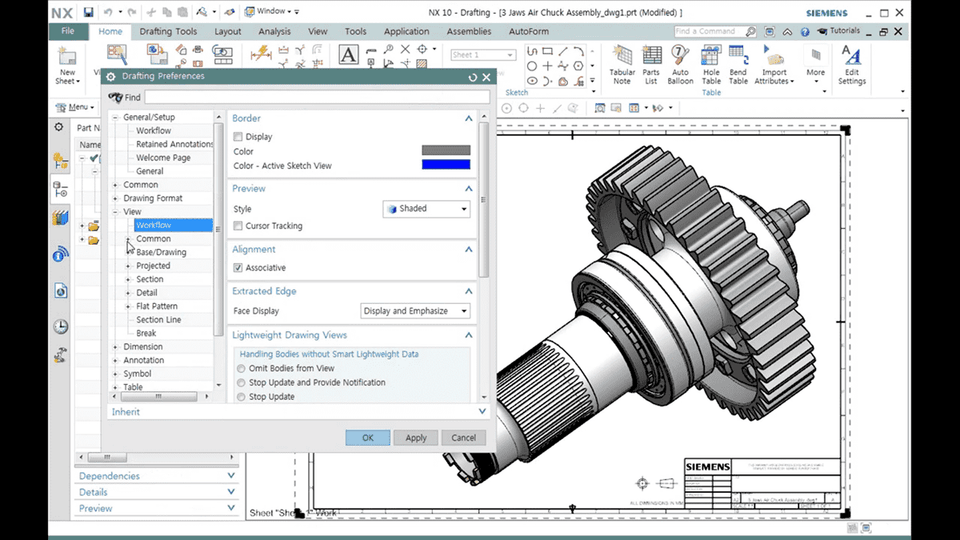Collapse the Extracted Edge section
Viewport: 960px width, 540px height.
468,291
